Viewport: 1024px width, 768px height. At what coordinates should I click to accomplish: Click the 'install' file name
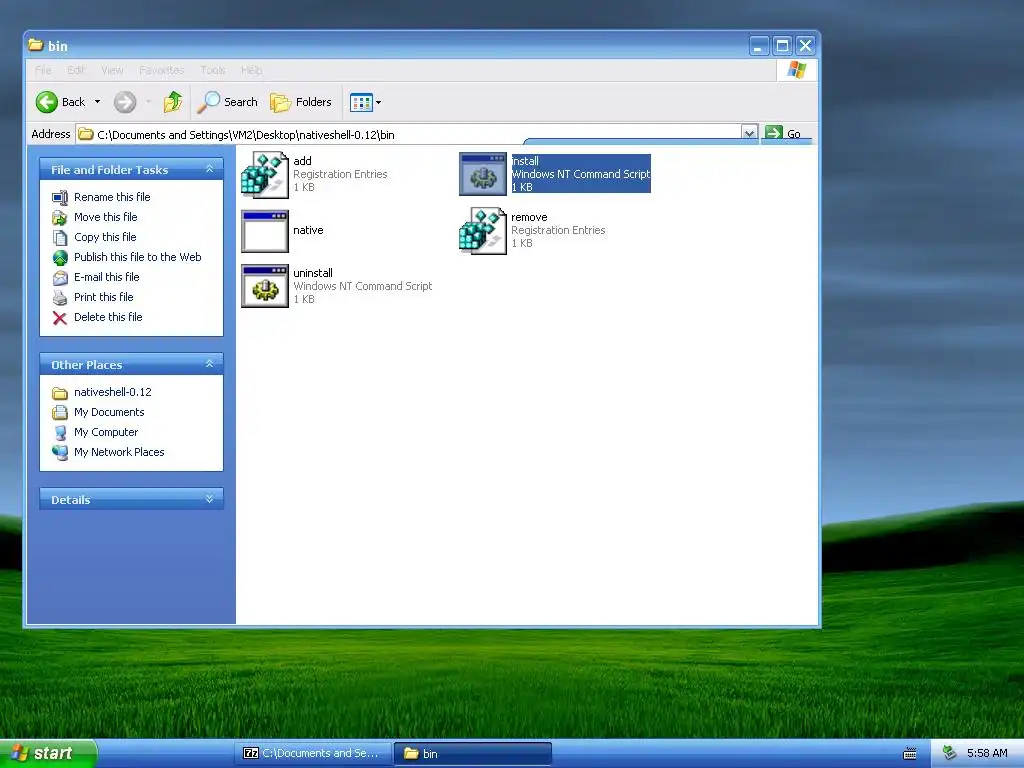(525, 161)
